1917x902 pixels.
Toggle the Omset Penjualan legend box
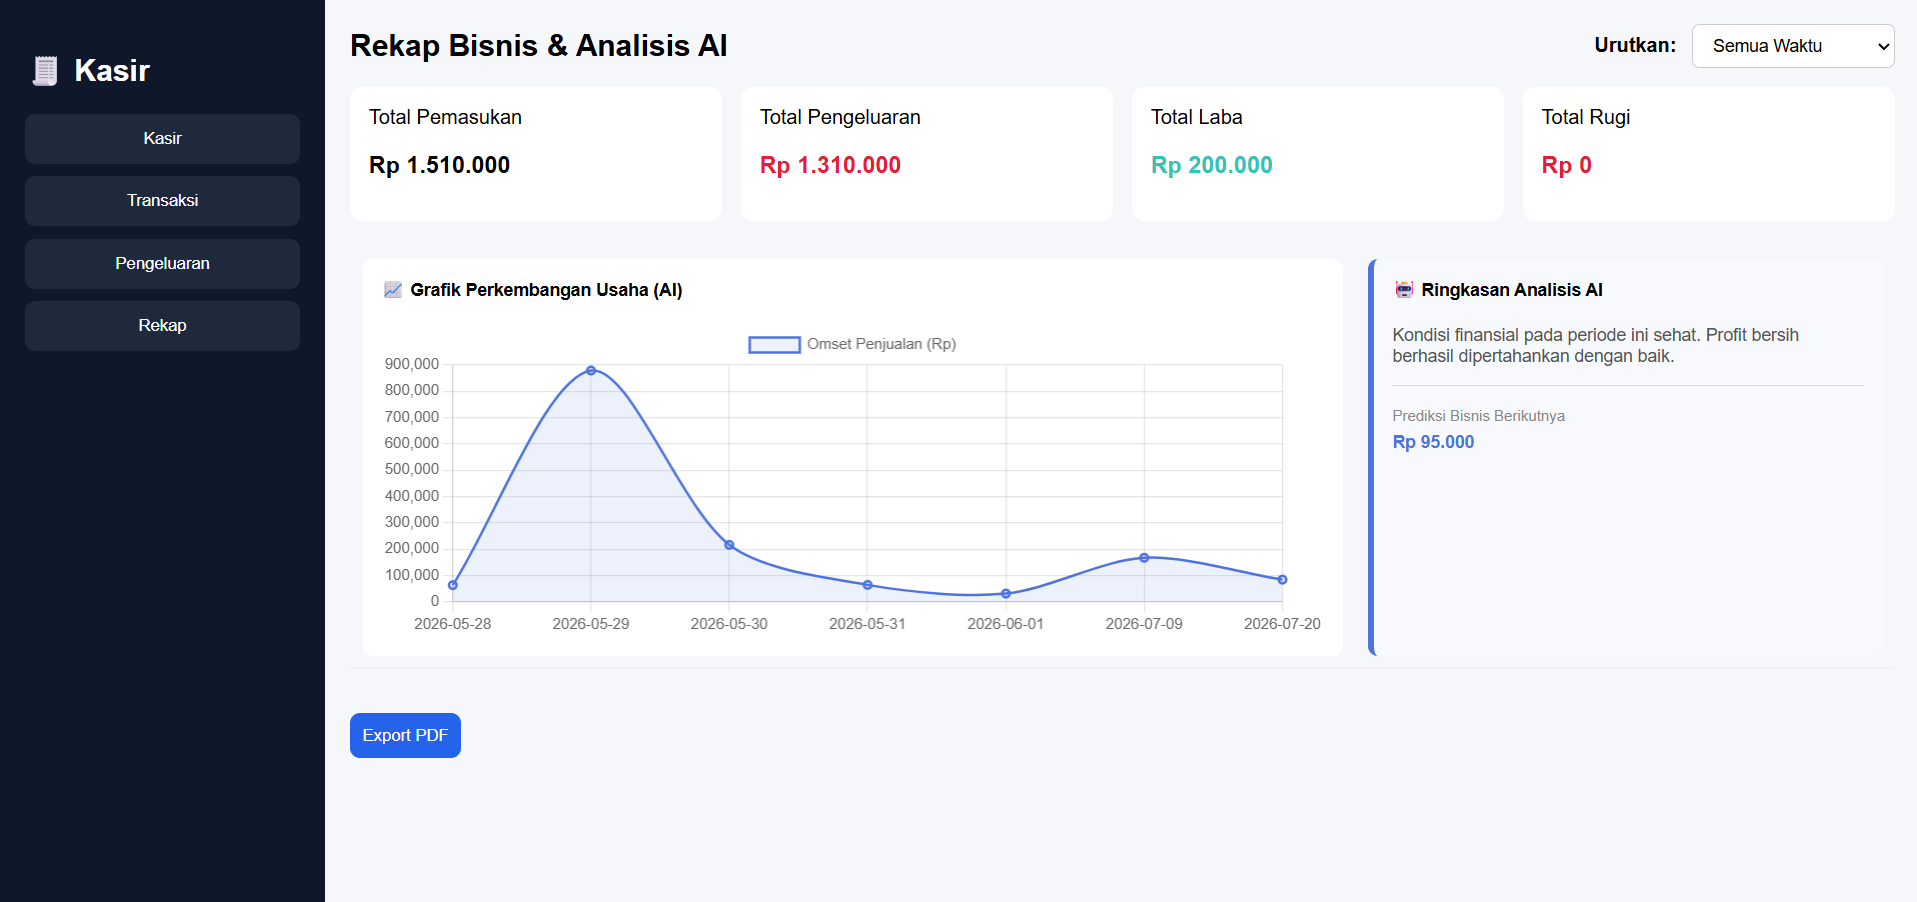point(775,345)
